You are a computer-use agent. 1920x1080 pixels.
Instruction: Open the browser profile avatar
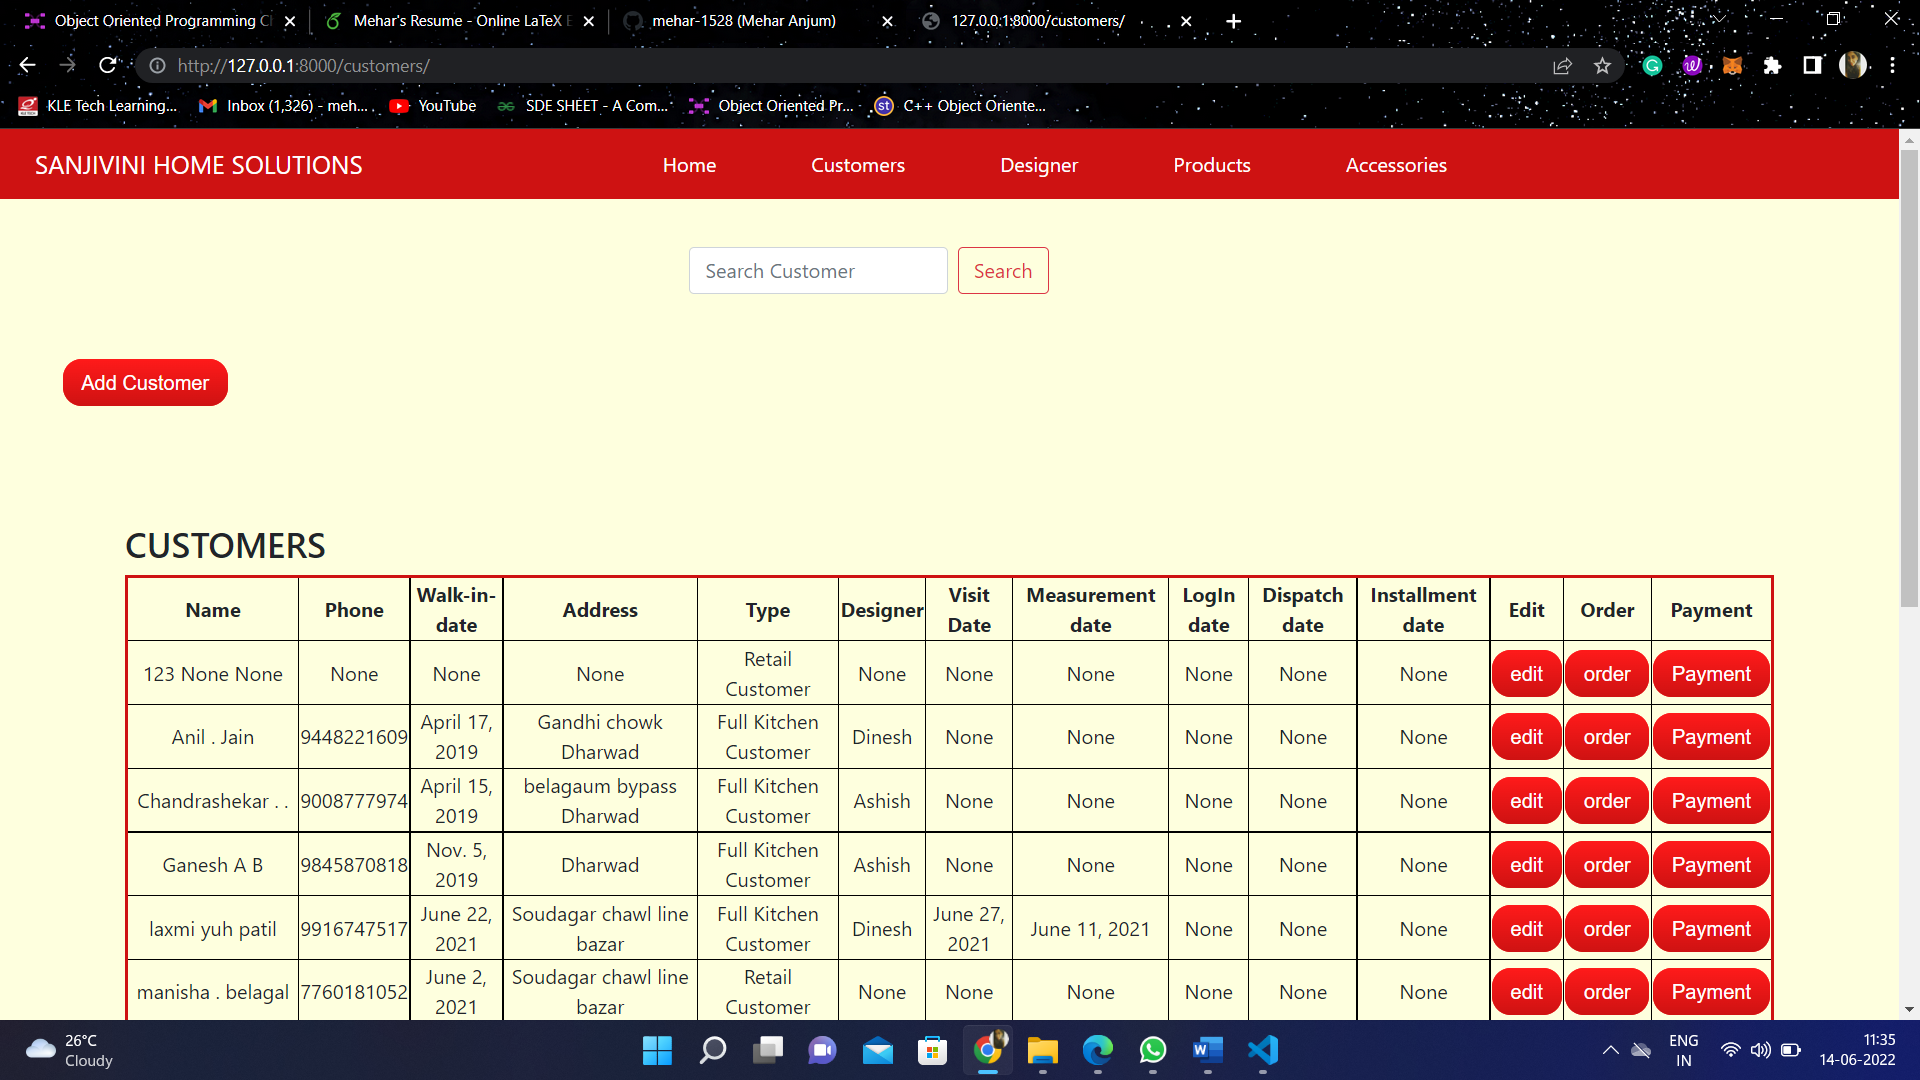point(1854,65)
